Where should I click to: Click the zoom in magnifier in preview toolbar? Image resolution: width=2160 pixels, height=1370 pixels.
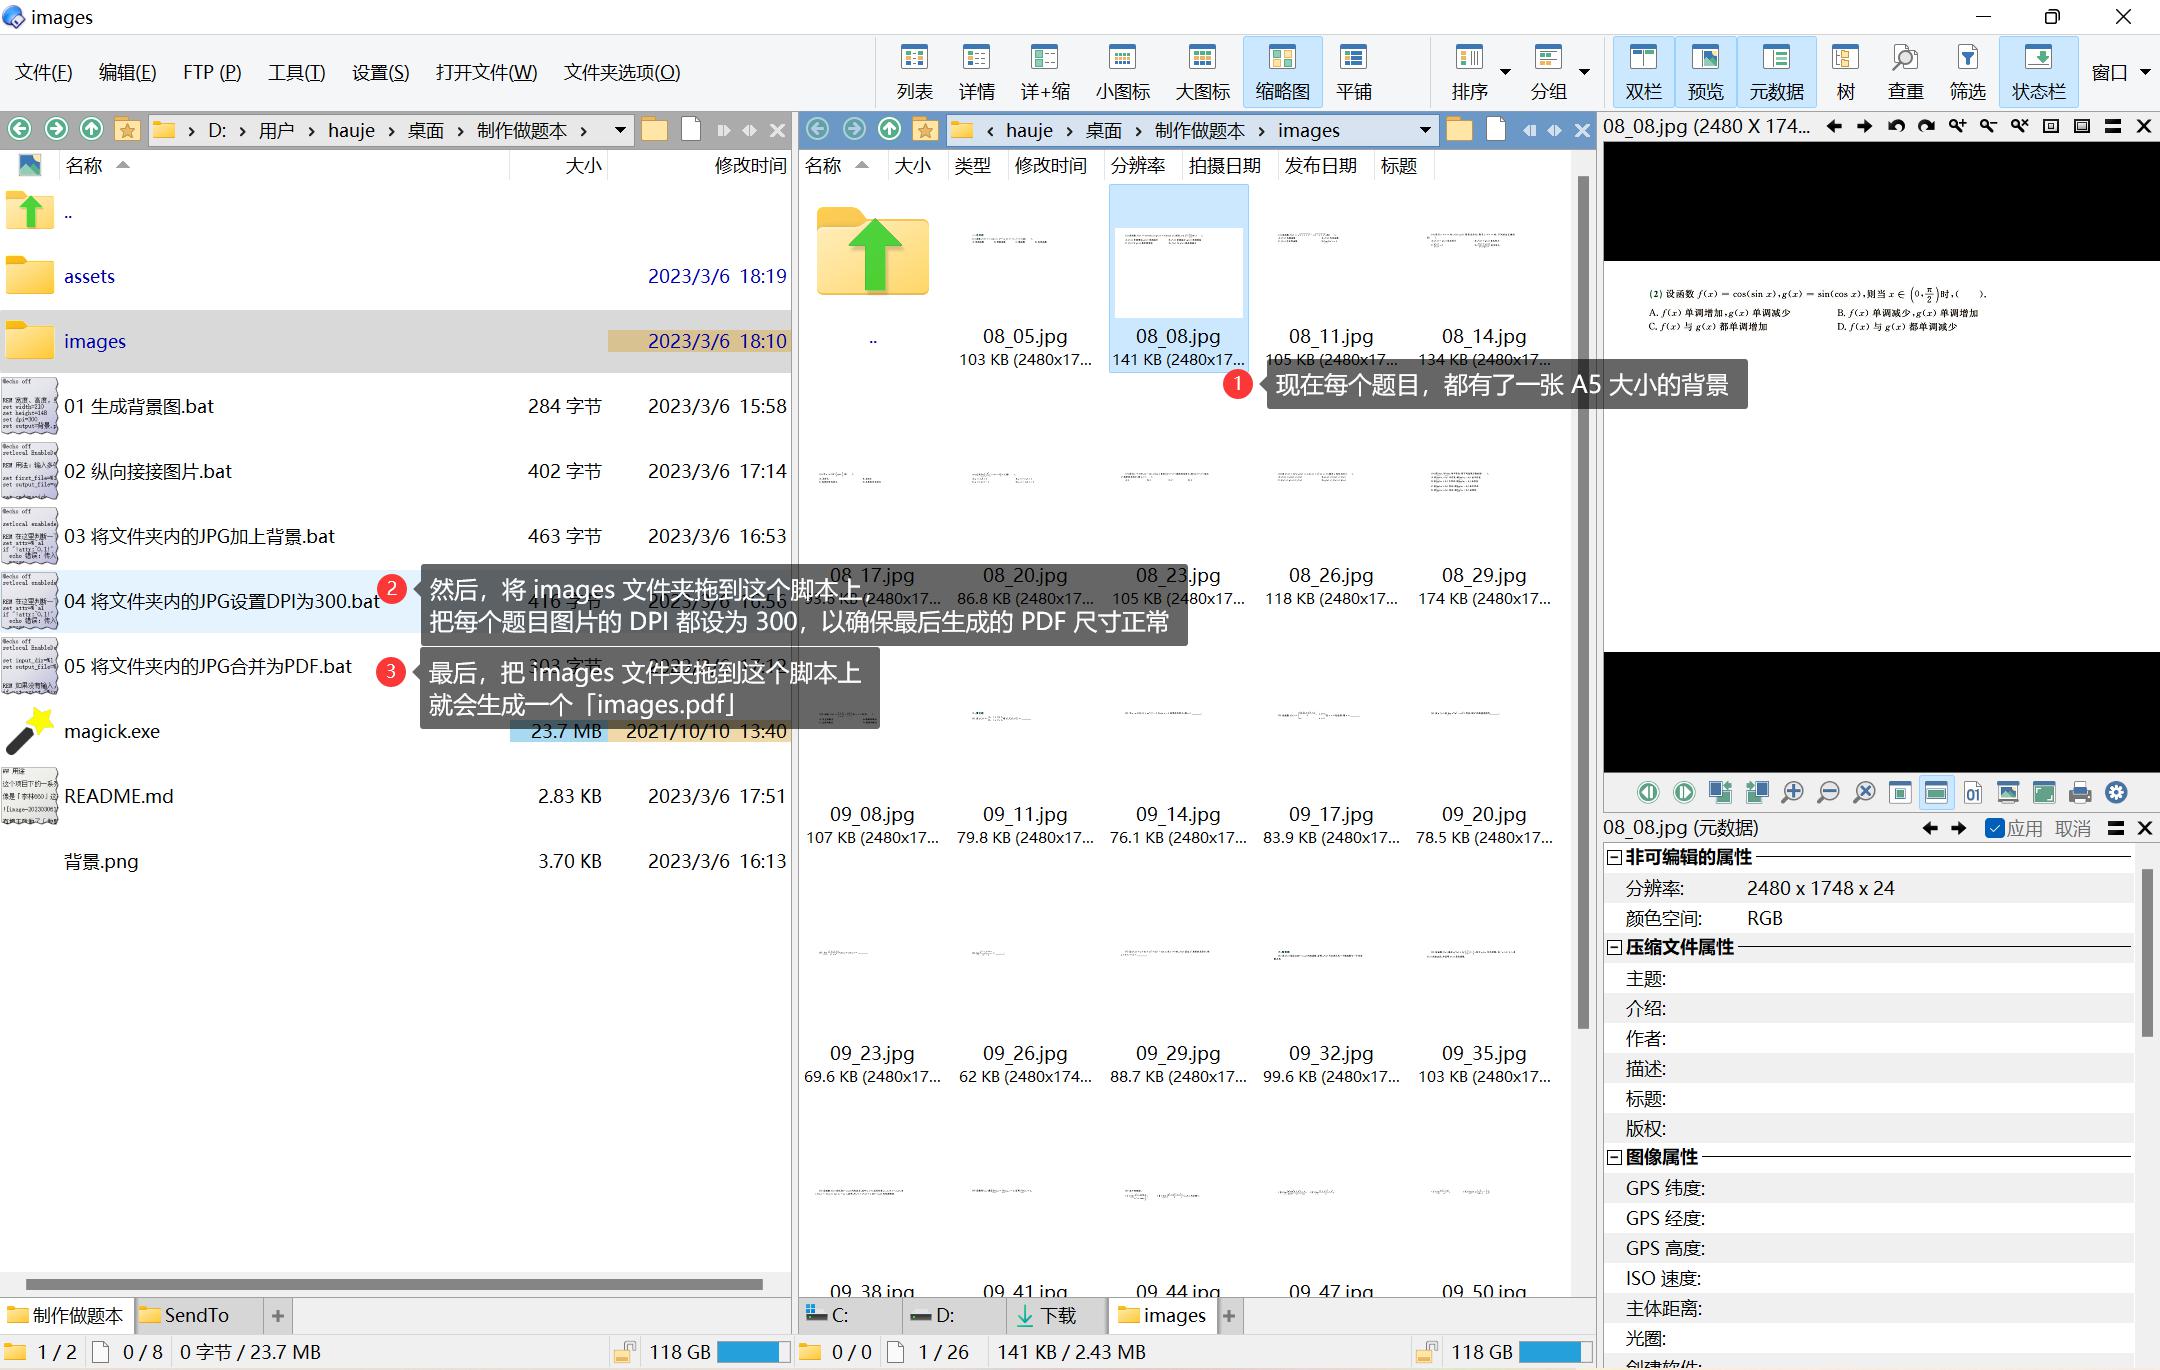[x=1792, y=793]
